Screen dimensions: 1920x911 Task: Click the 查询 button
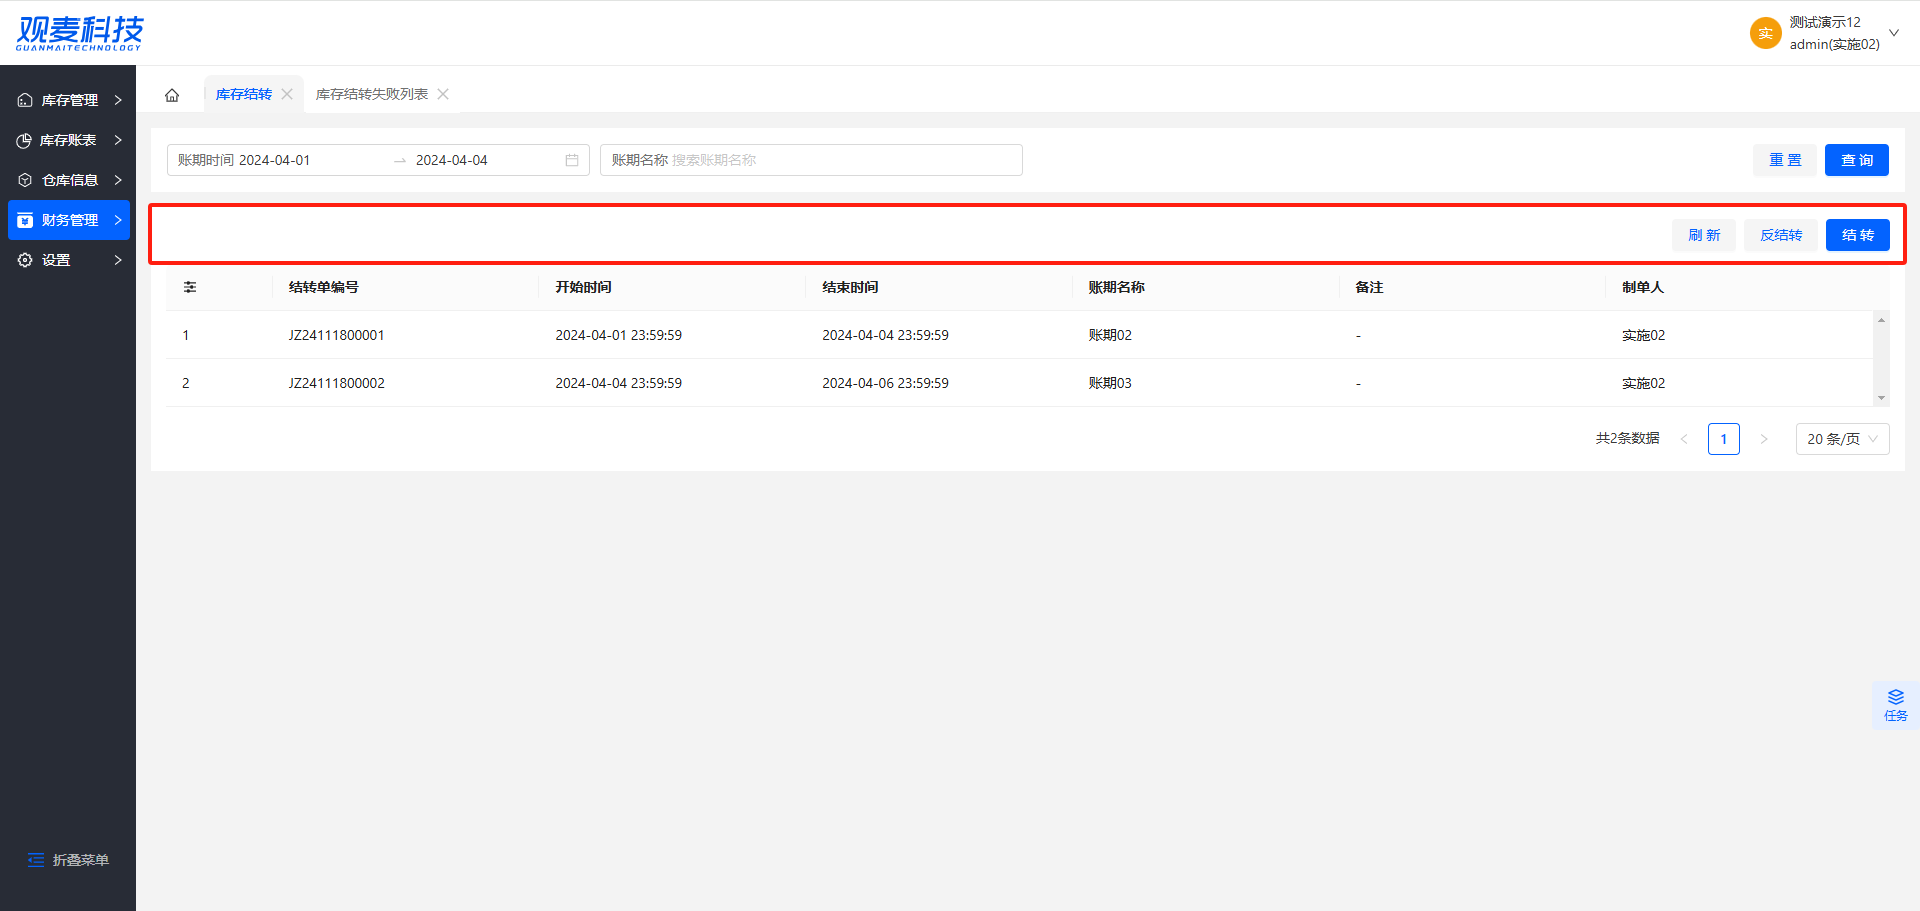pos(1857,160)
